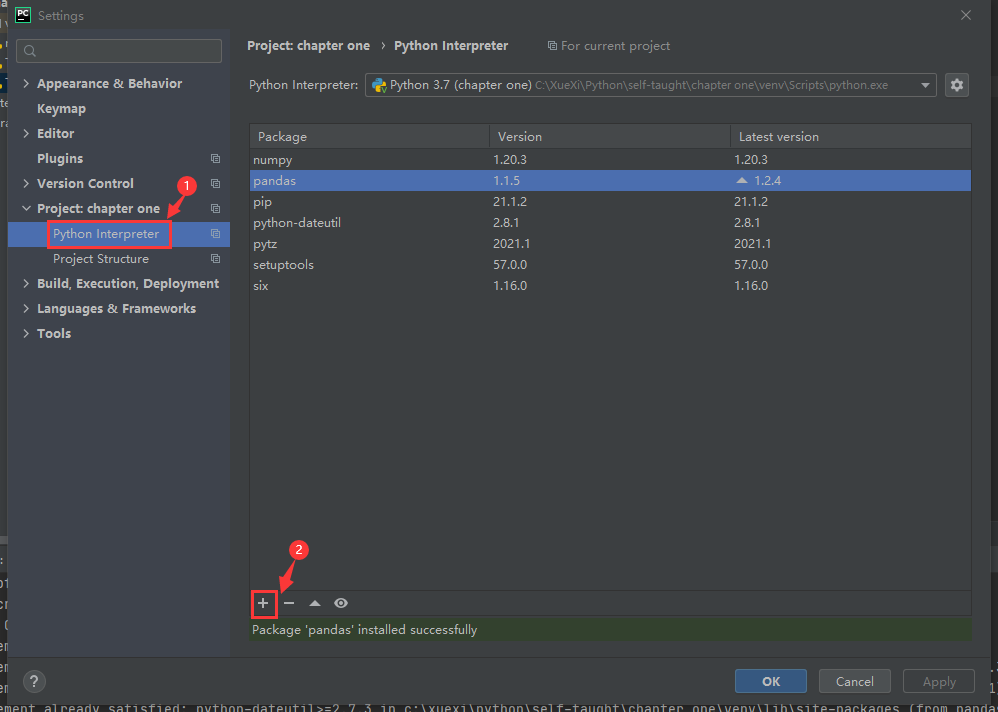Click the Cancel button
The width and height of the screenshot is (998, 712).
point(855,681)
